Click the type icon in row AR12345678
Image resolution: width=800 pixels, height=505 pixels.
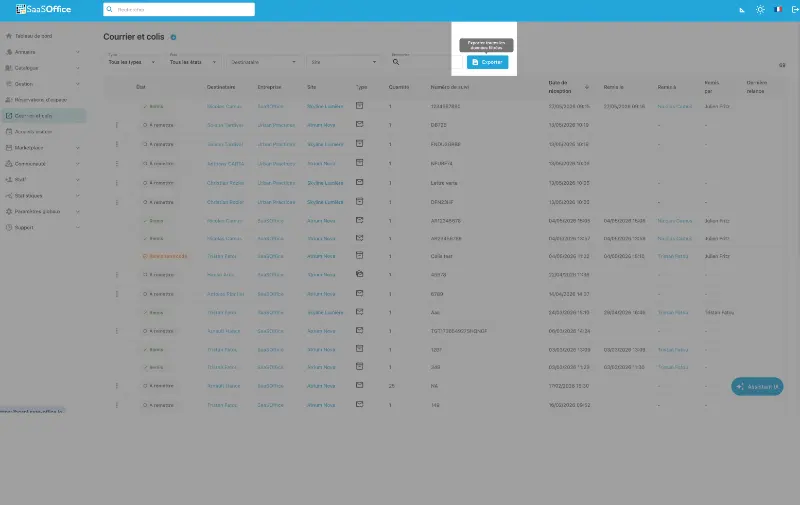coord(360,220)
